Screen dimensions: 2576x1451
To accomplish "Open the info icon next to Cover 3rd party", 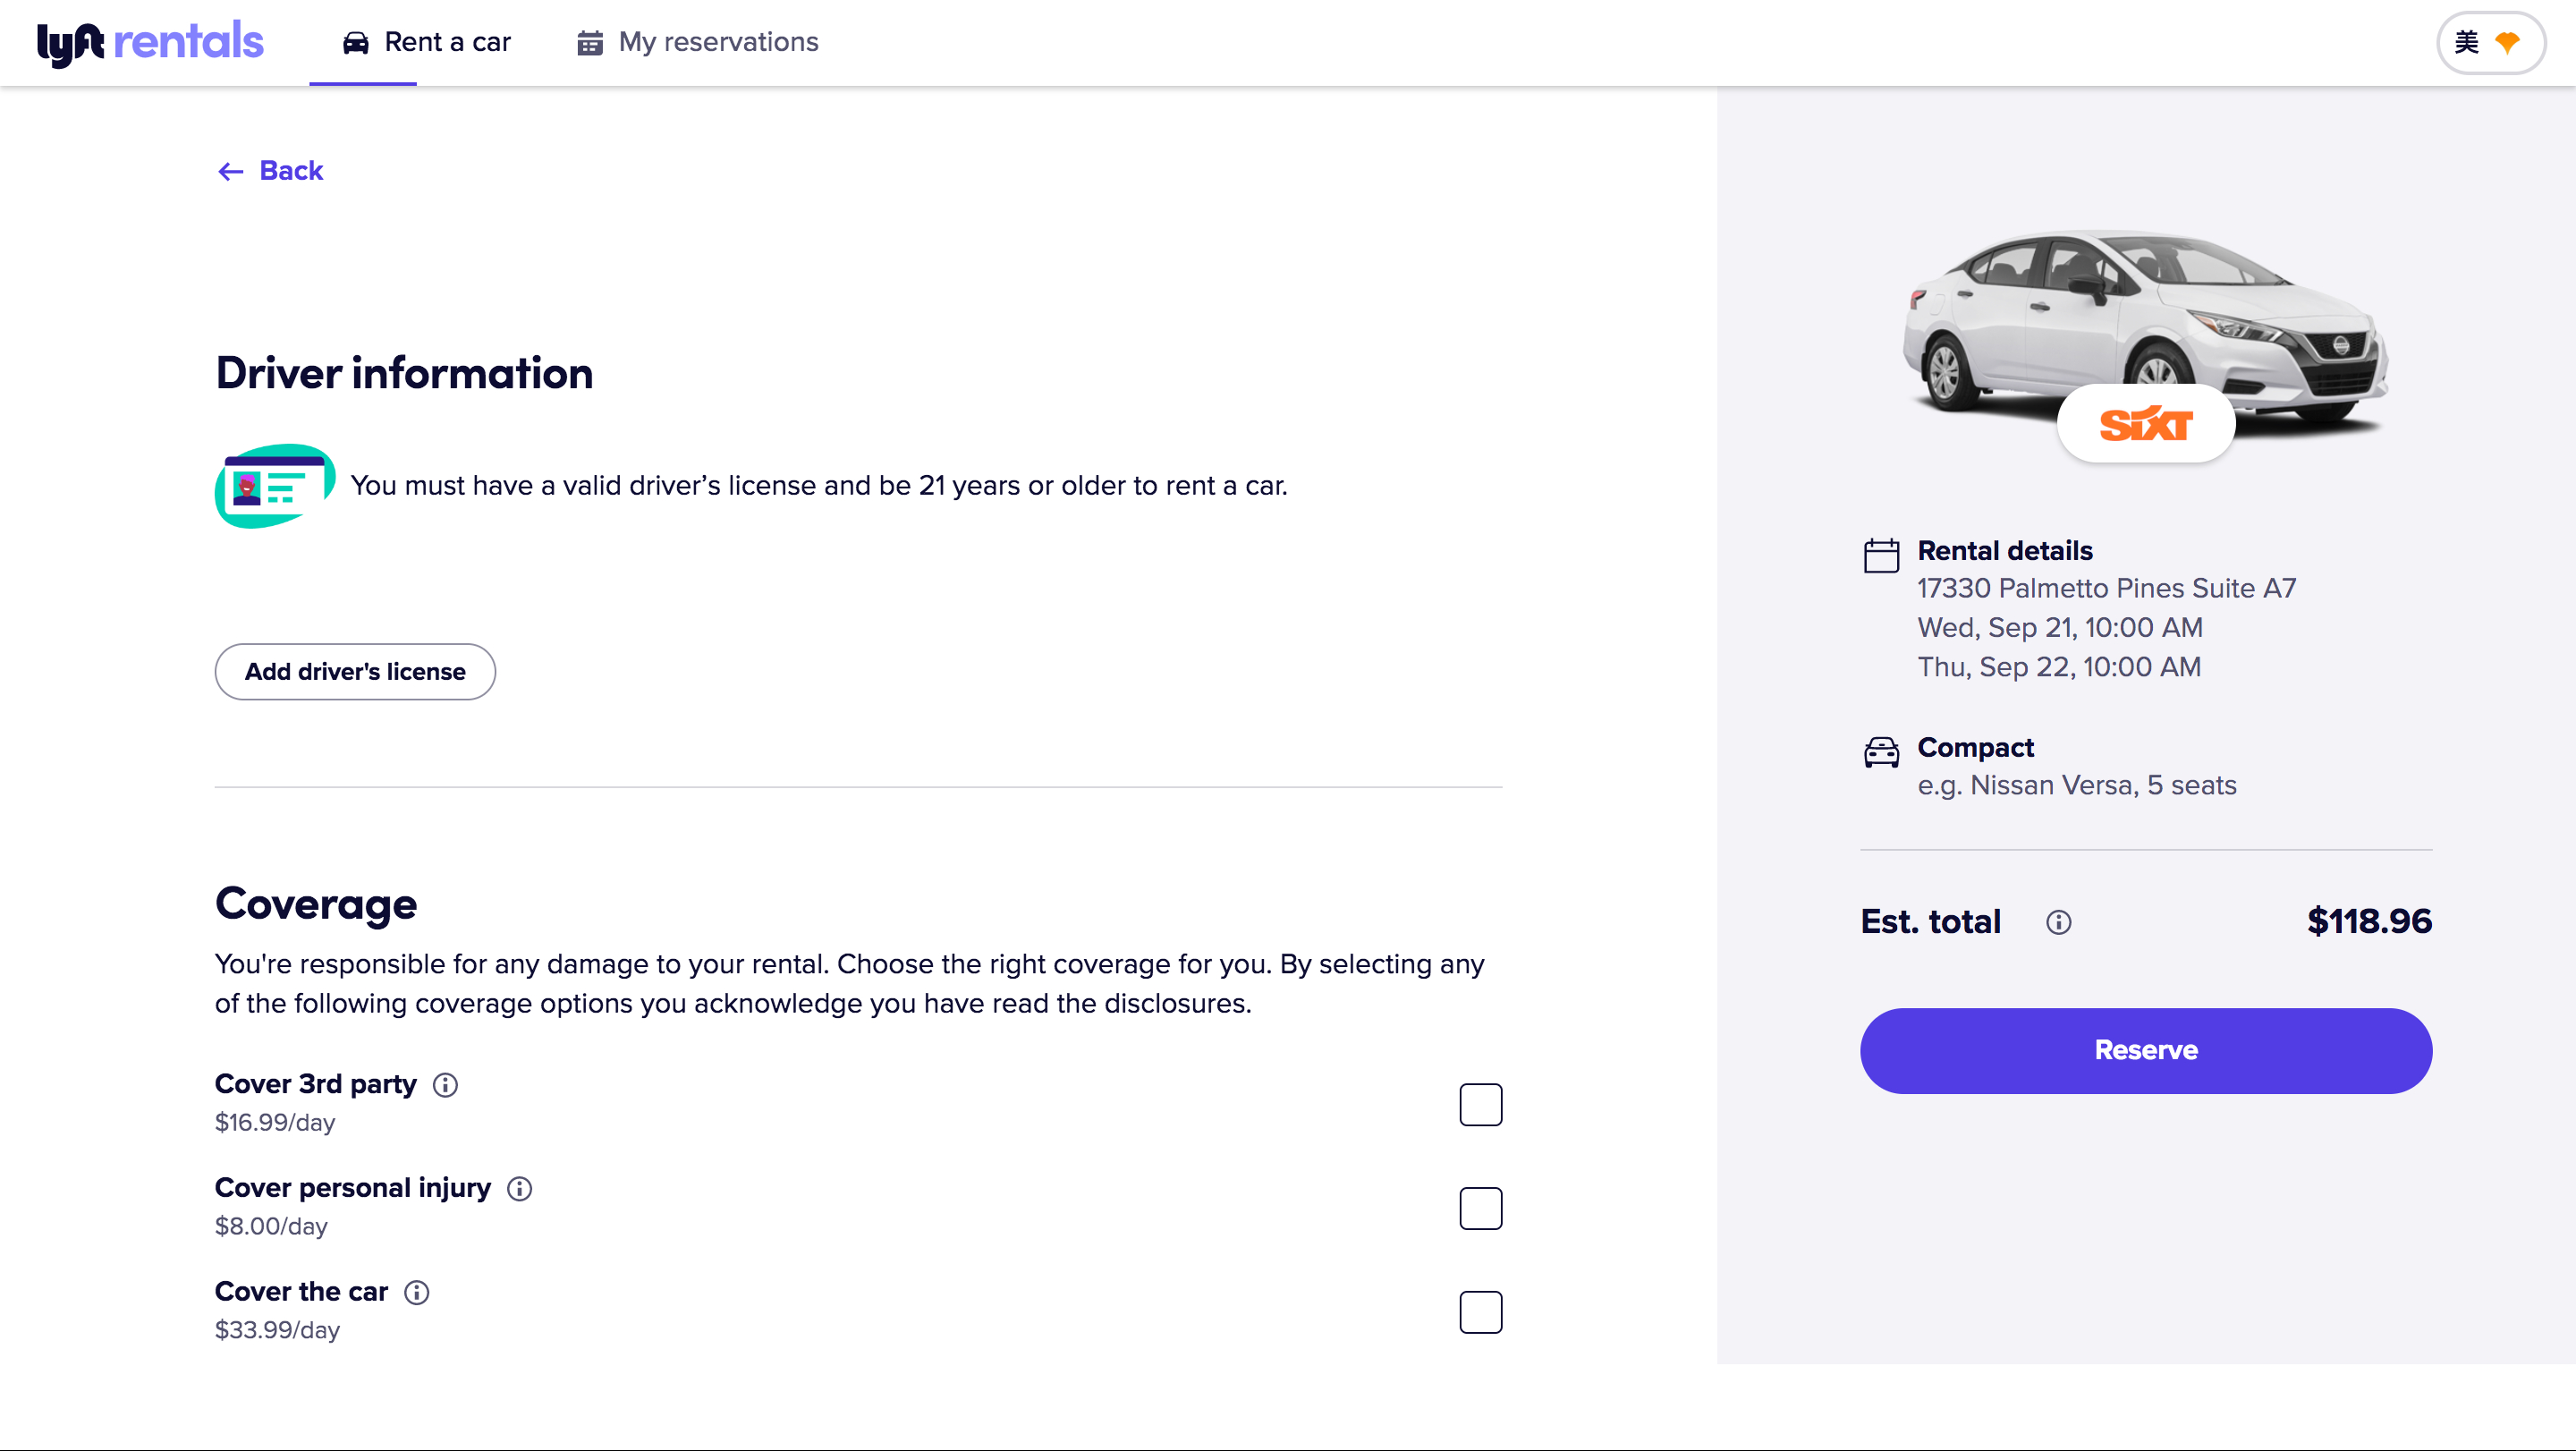I will 445,1085.
